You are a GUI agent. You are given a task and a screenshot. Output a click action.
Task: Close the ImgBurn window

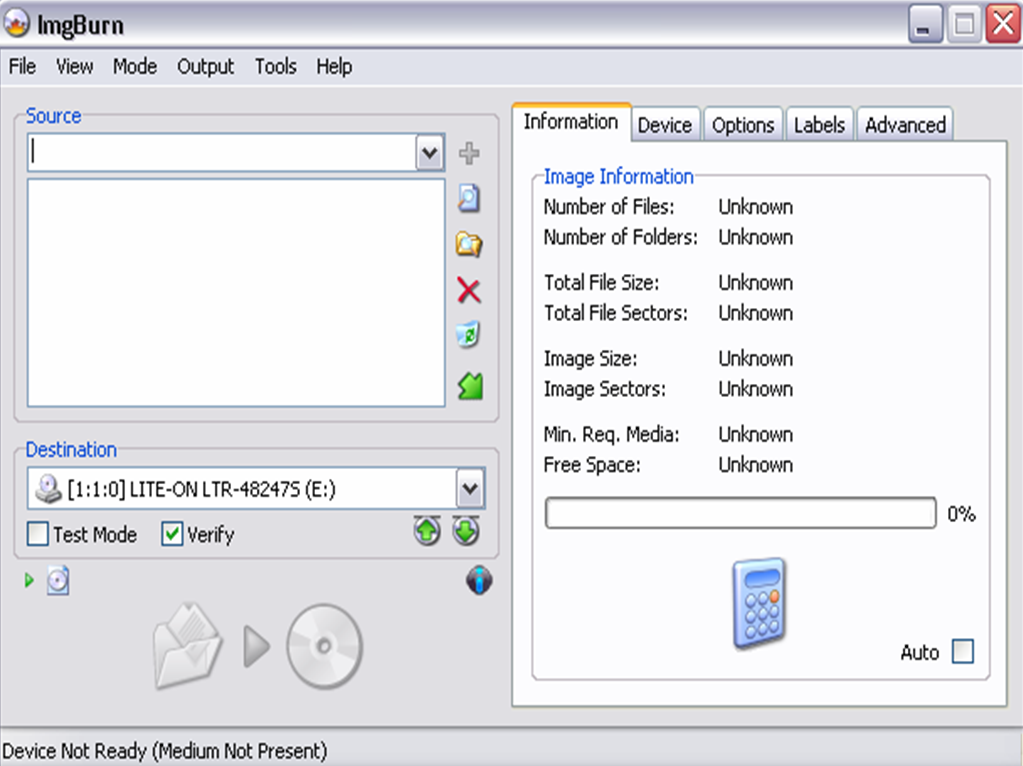(x=1003, y=25)
